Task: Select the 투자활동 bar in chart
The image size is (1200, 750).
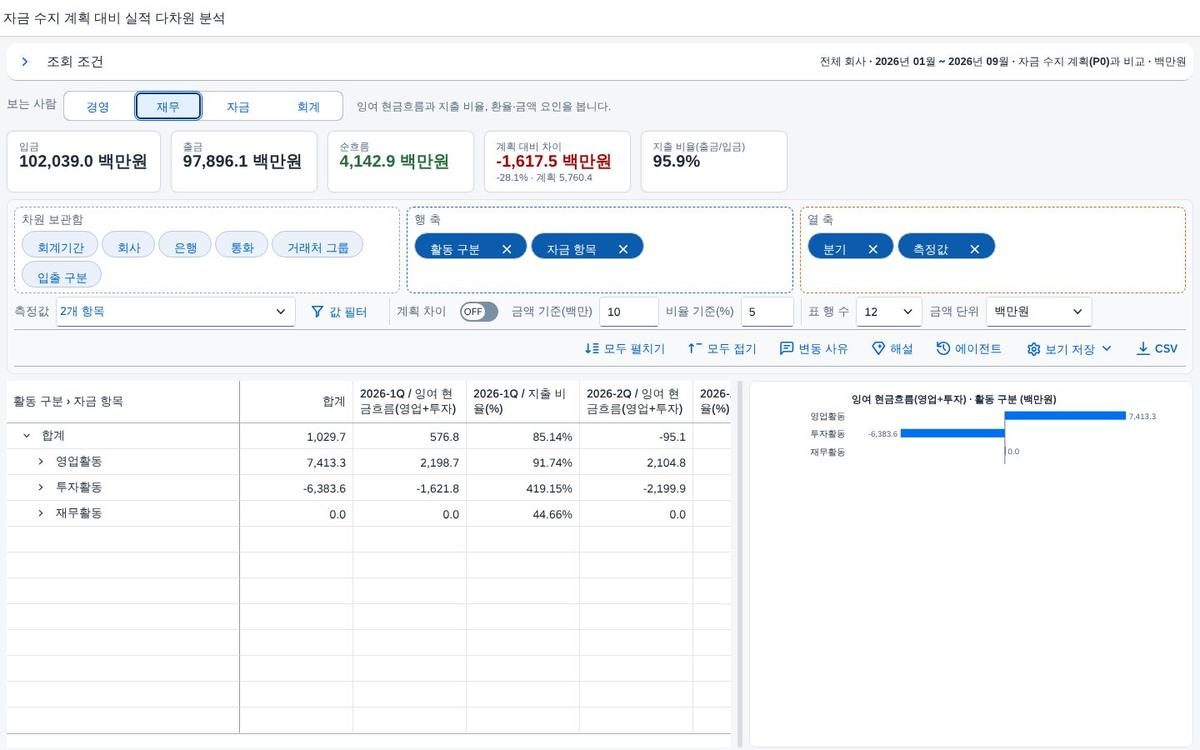Action: [x=952, y=434]
